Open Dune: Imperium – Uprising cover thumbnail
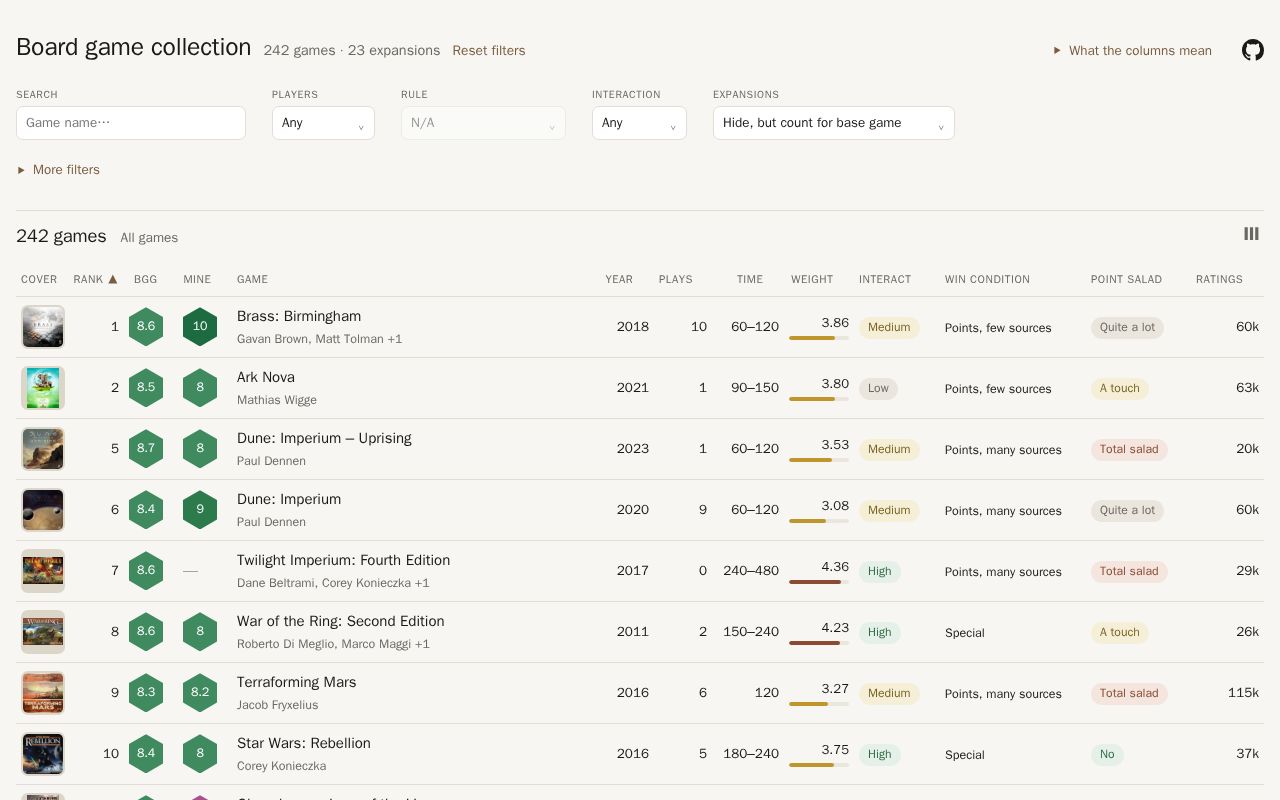Viewport: 1280px width, 800px height. [x=43, y=449]
